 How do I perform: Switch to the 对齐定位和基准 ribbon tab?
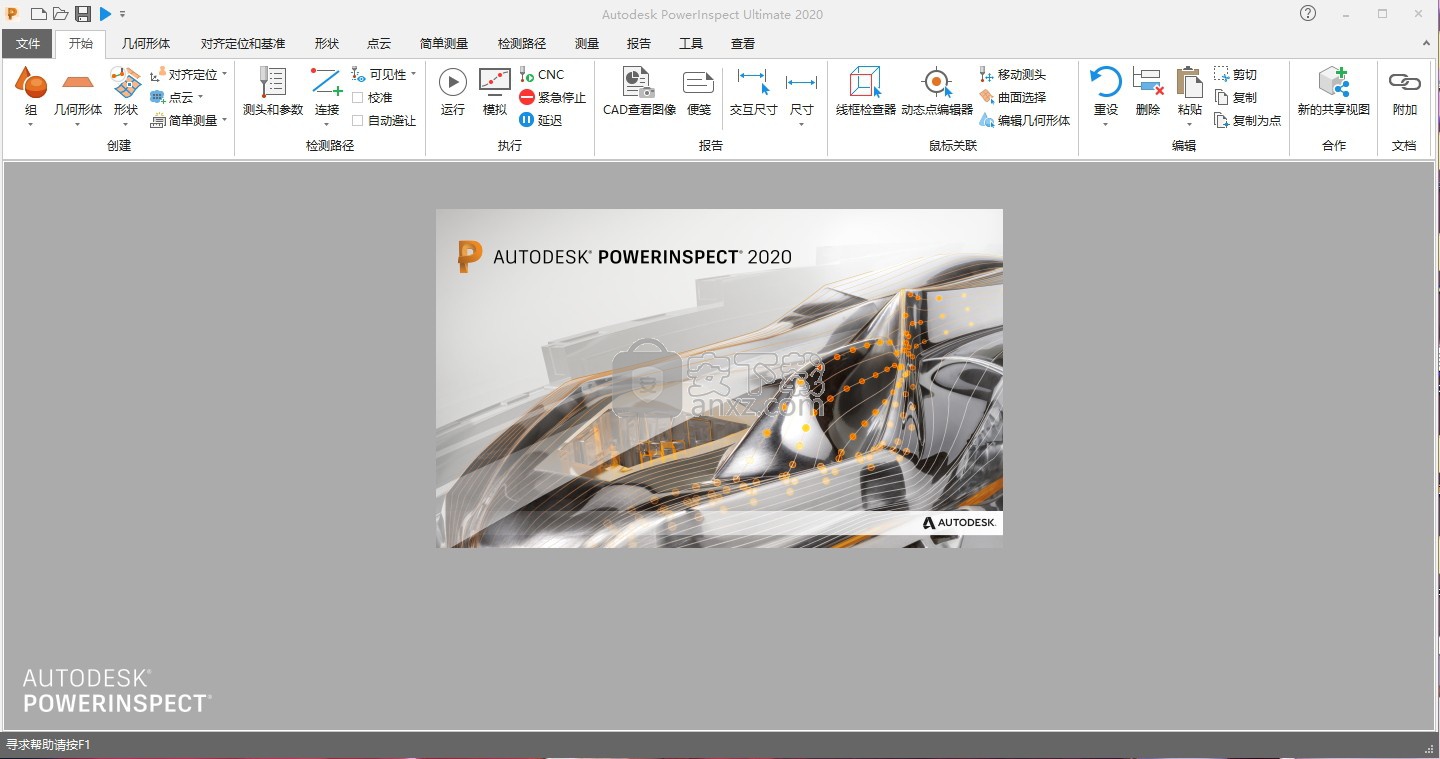tap(243, 44)
